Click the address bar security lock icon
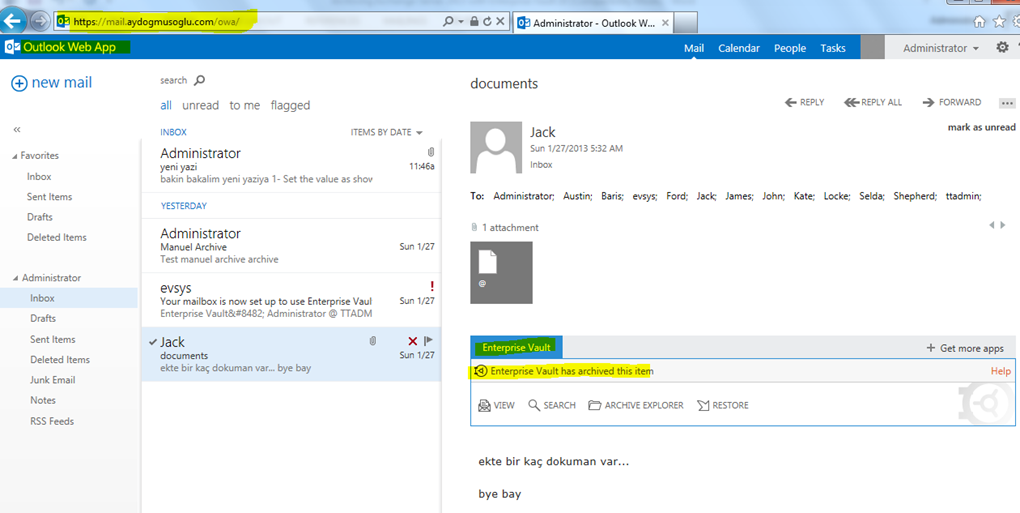Viewport: 1020px width, 513px height. (x=474, y=21)
